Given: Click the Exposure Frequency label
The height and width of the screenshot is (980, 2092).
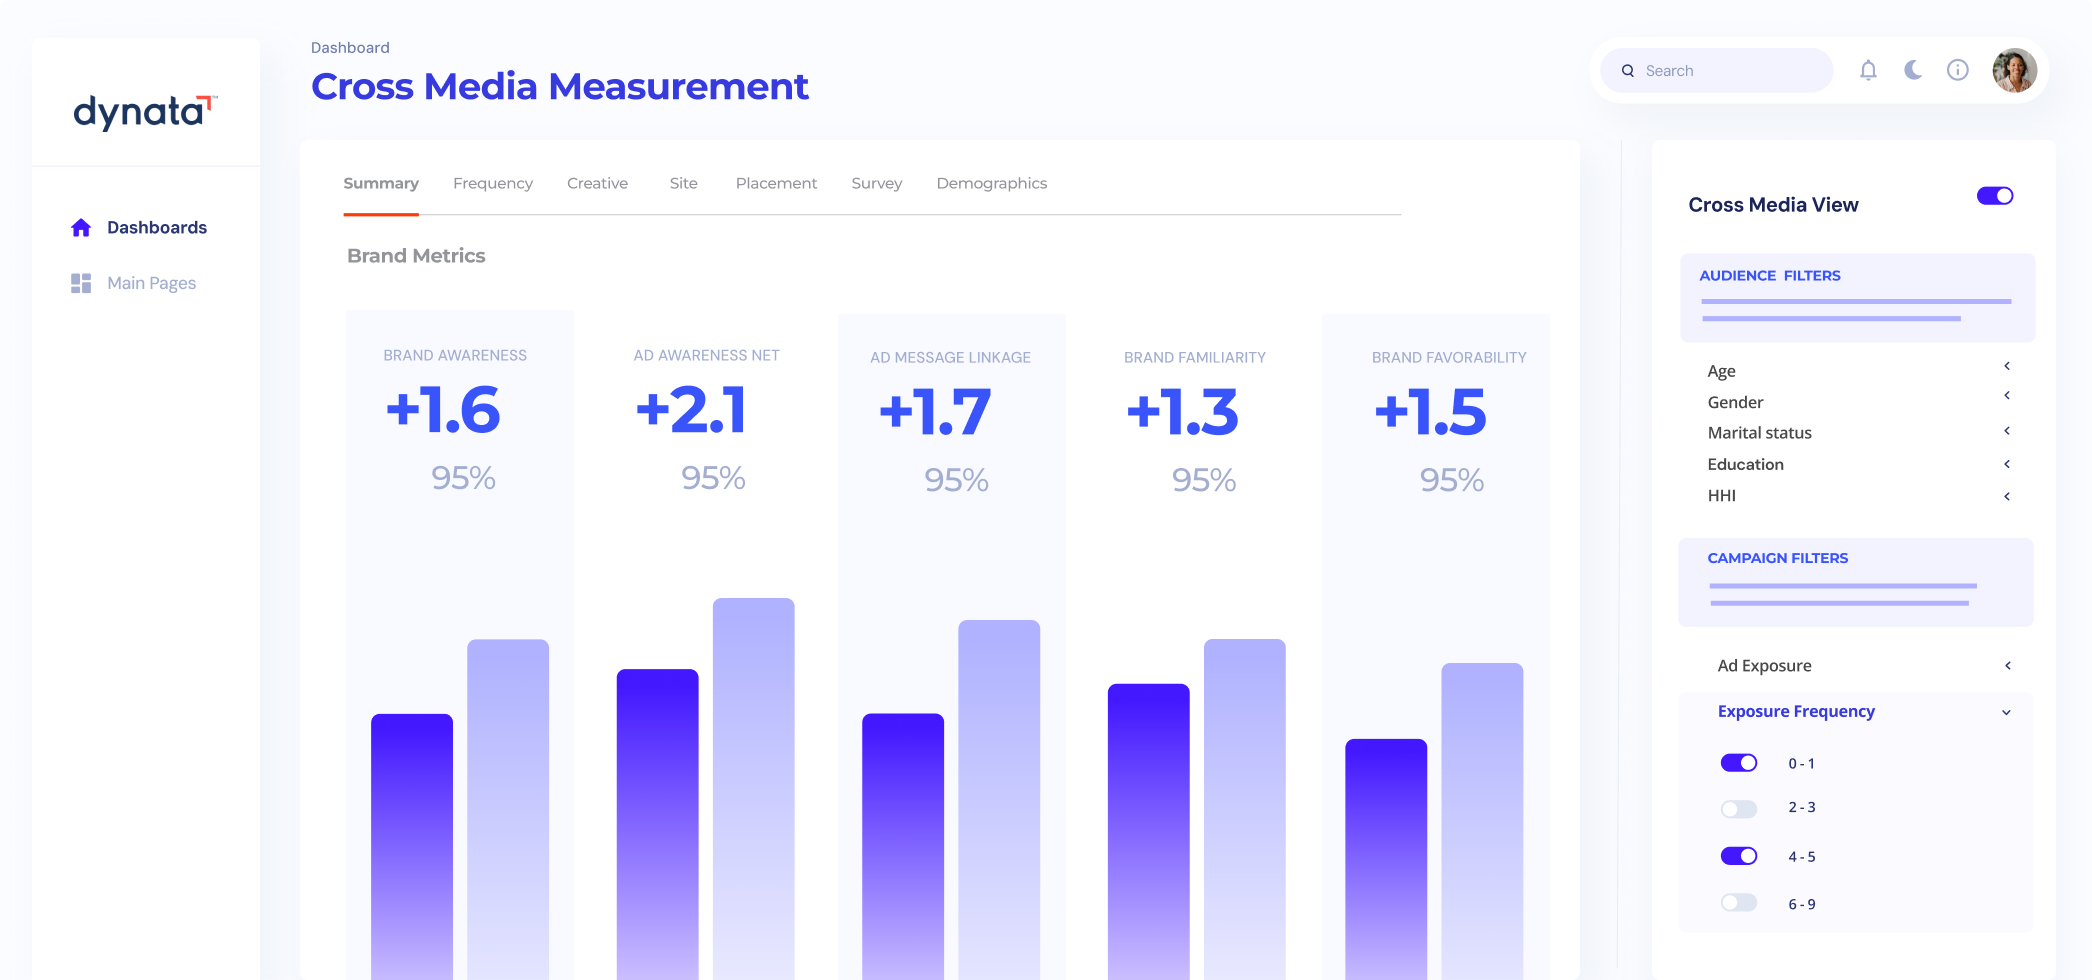Looking at the screenshot, I should [1796, 712].
